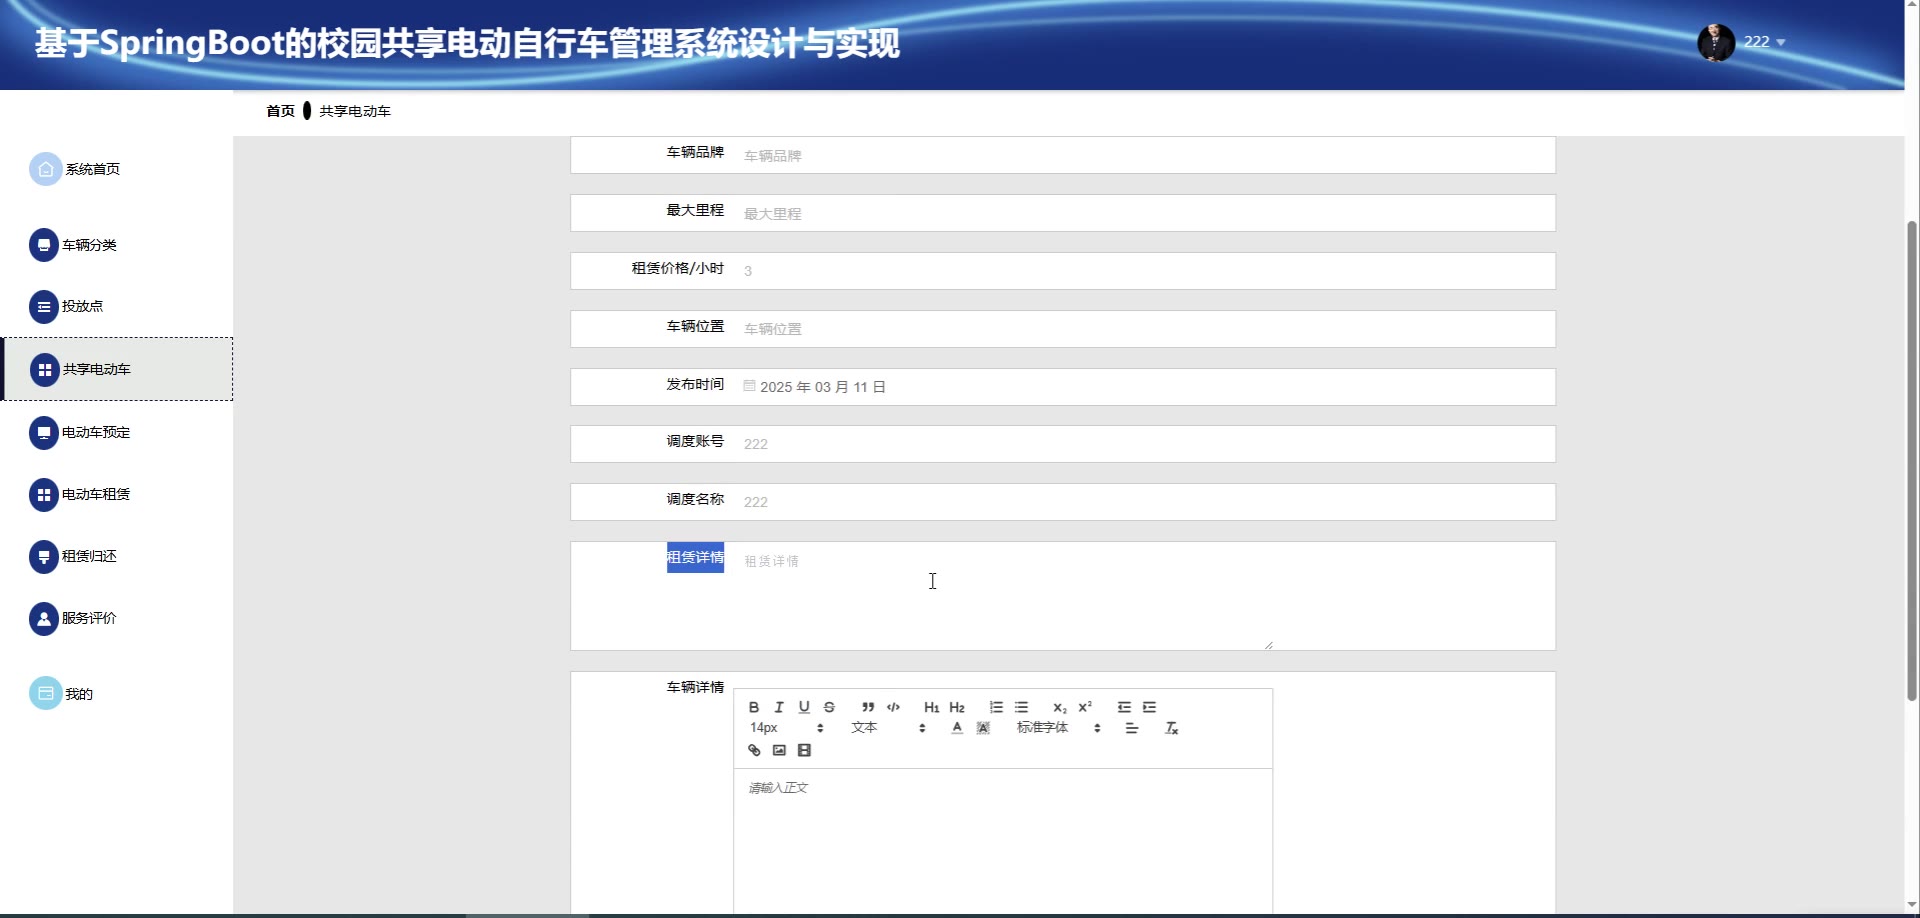Click the 车辆详情 field label

[x=695, y=687]
